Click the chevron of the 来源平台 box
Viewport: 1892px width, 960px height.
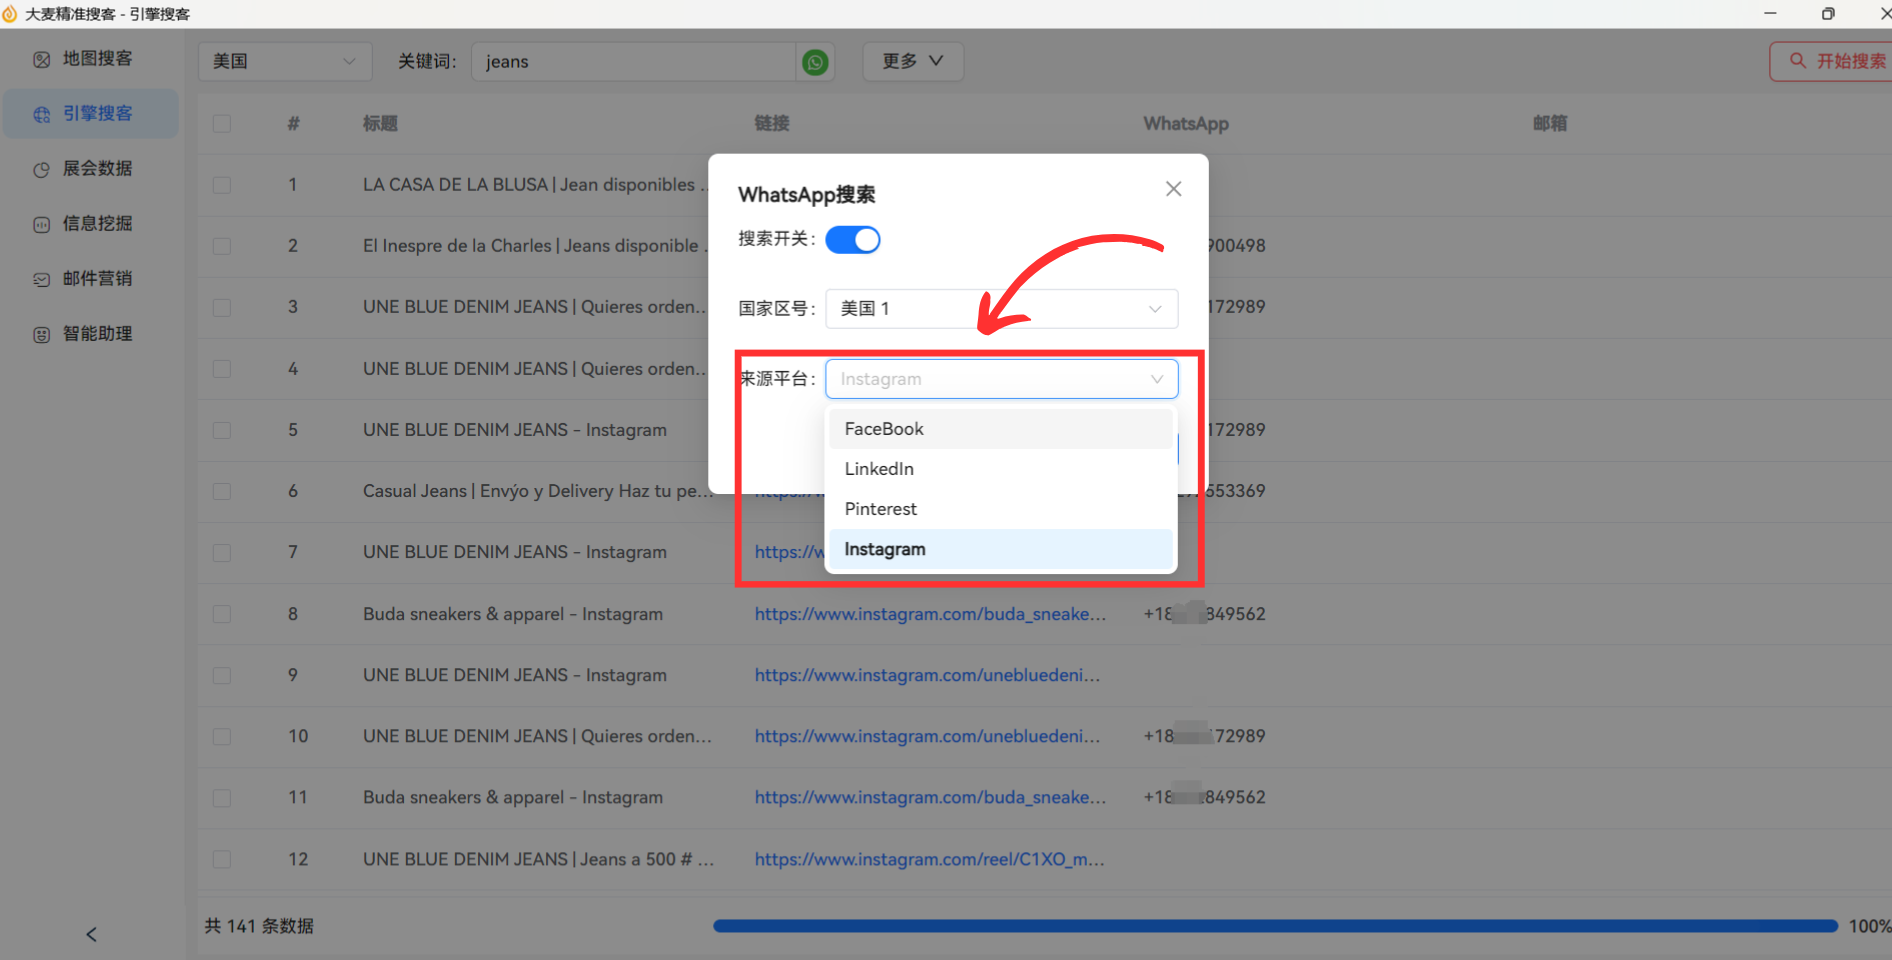point(1157,379)
